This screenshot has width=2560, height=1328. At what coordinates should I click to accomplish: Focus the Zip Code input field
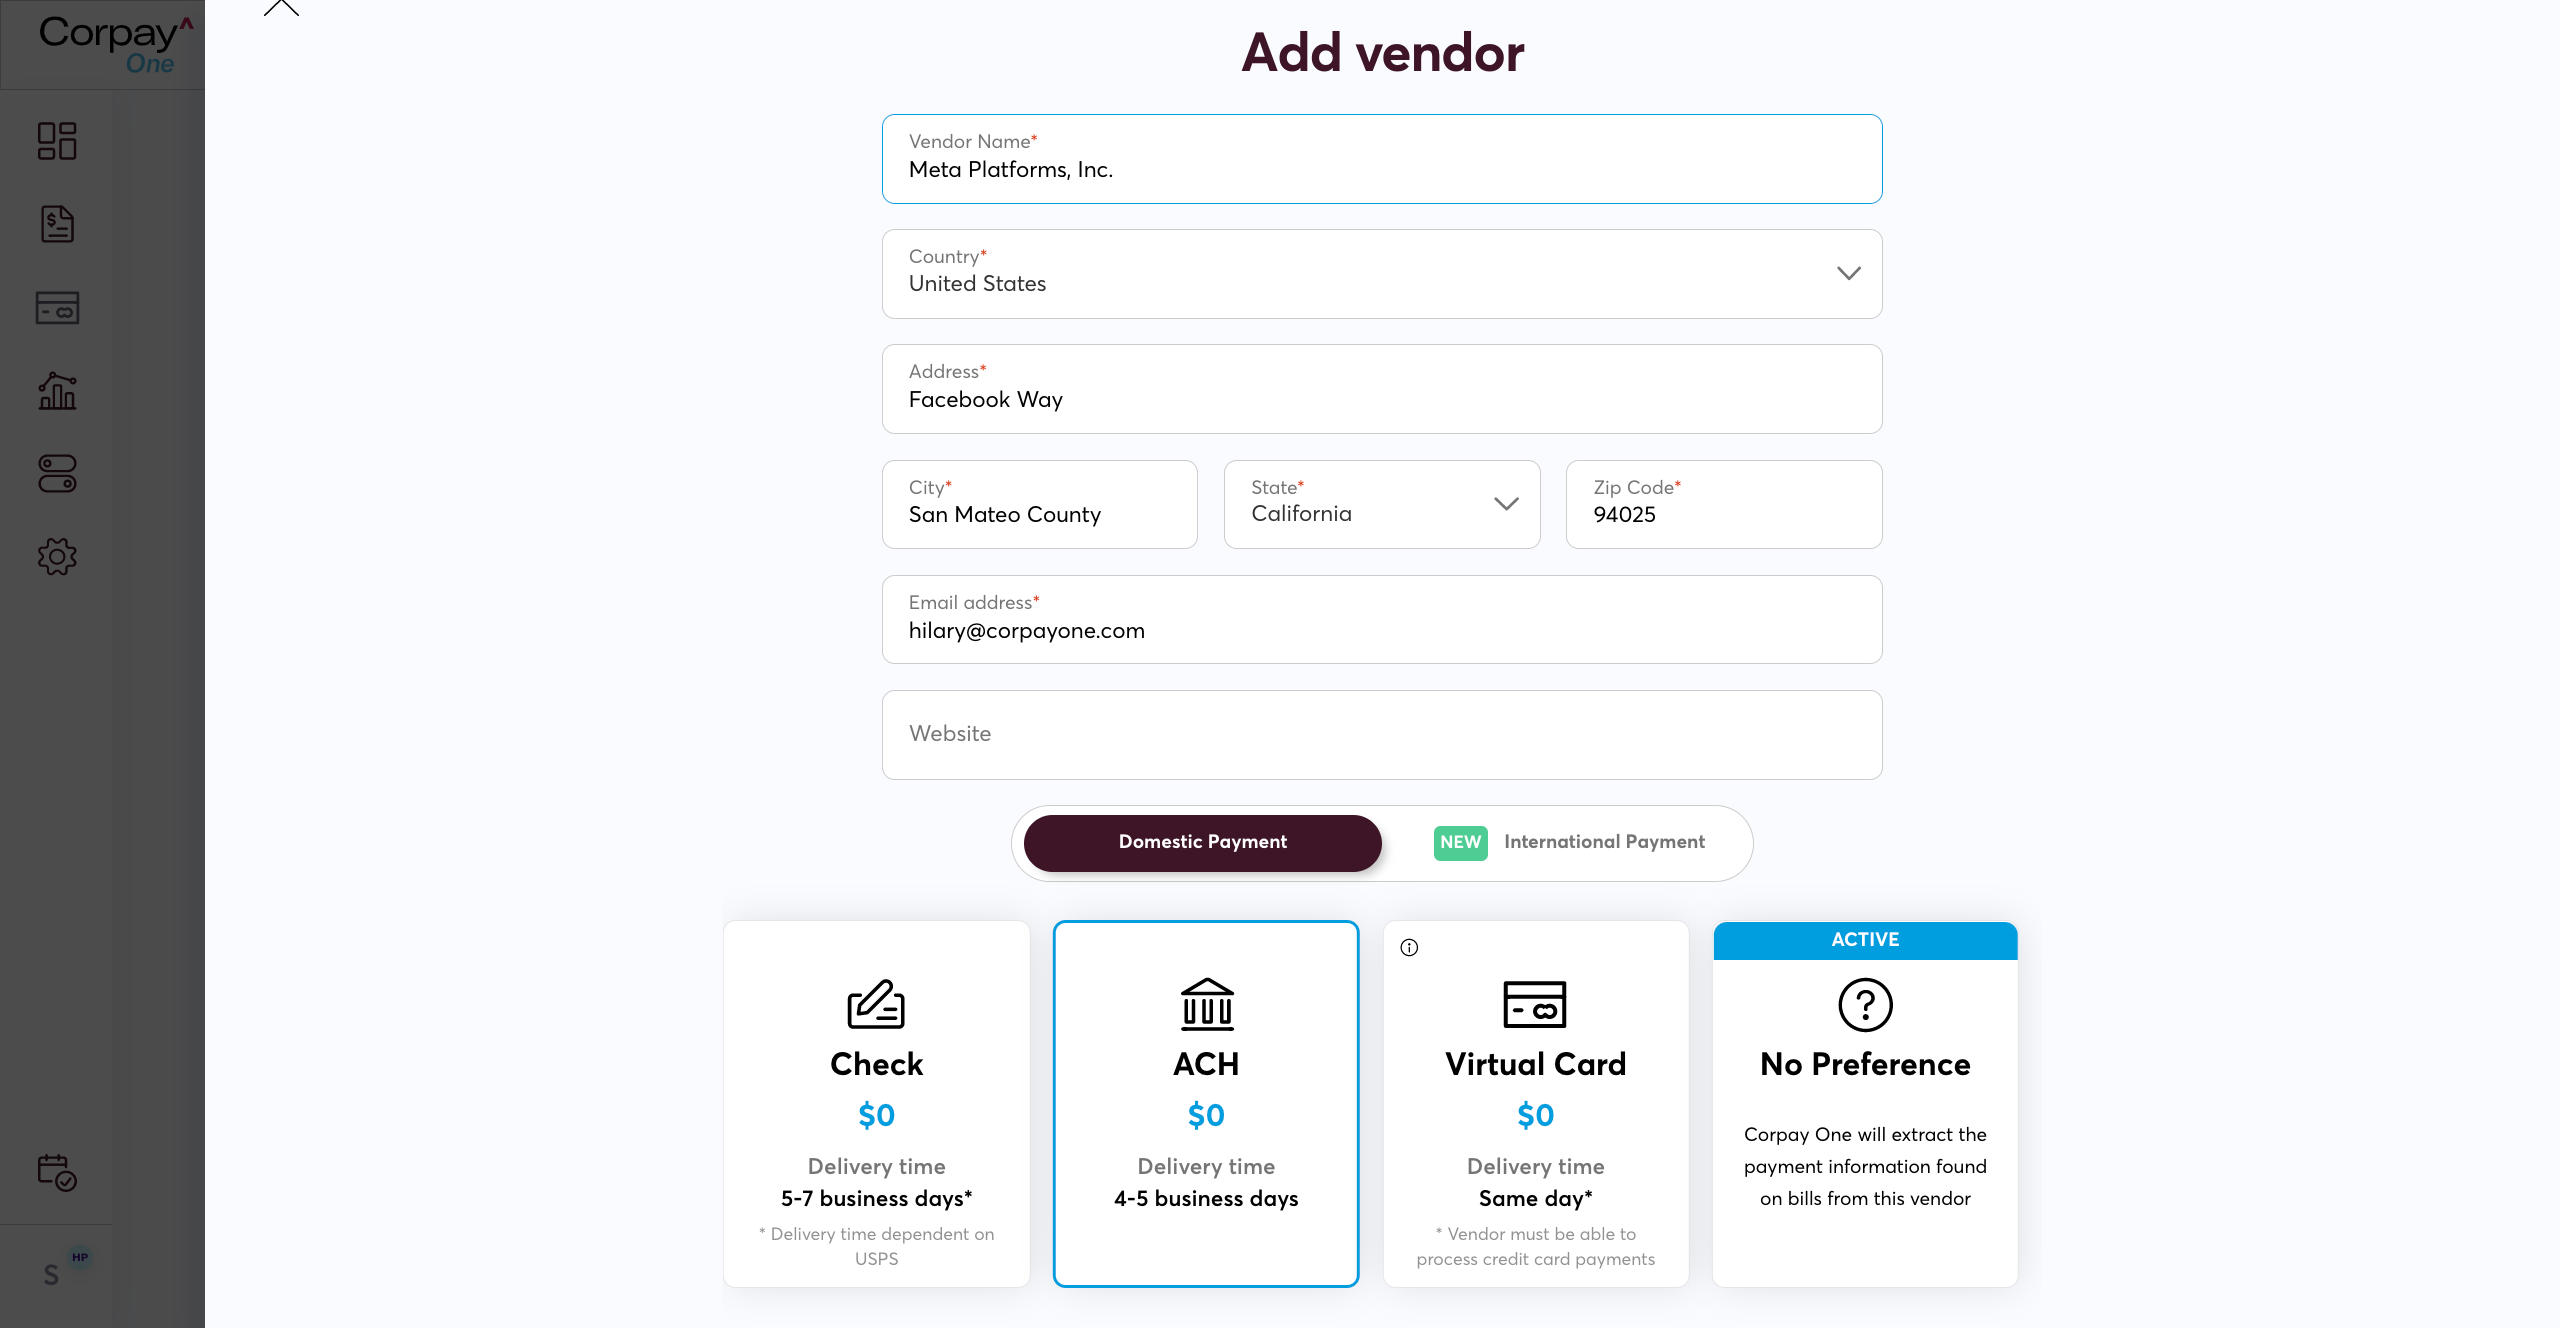[x=1724, y=504]
